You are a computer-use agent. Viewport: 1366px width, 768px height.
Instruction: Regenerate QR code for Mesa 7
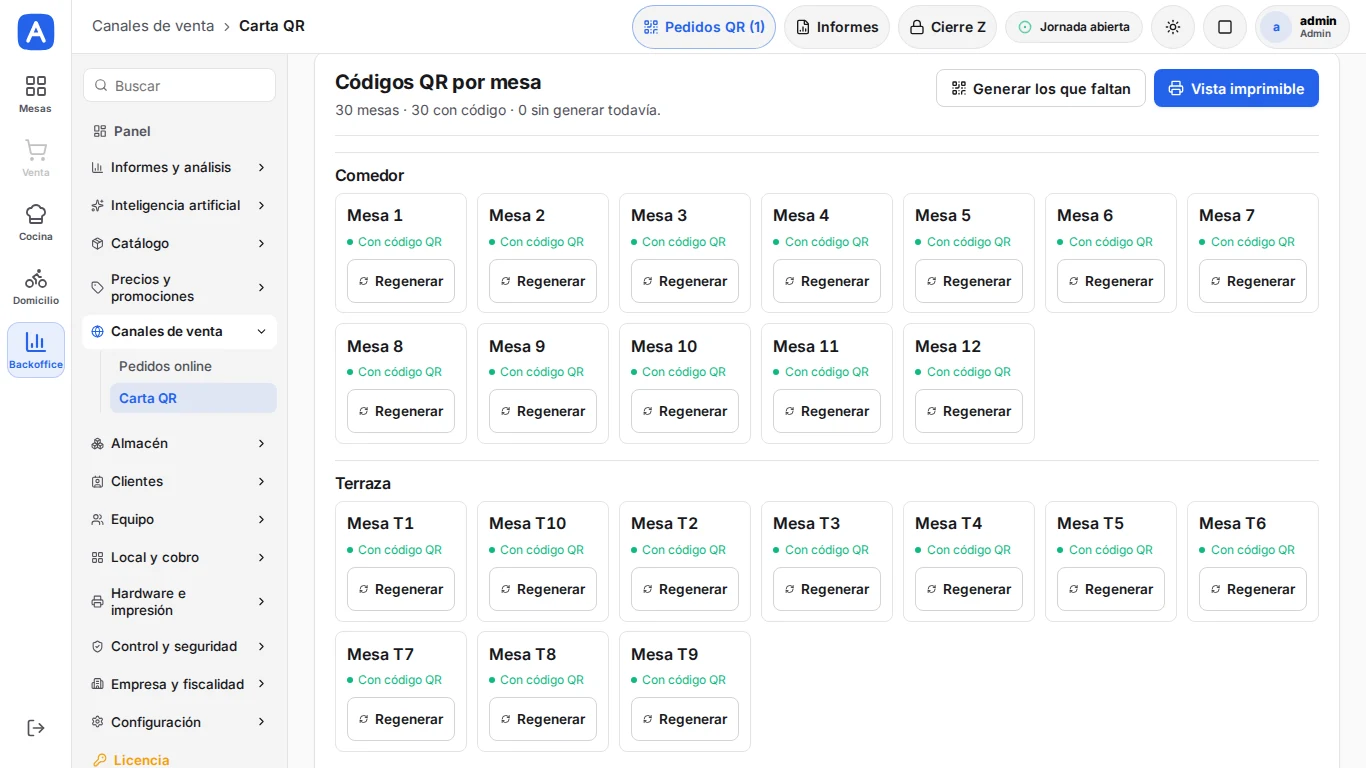tap(1253, 281)
